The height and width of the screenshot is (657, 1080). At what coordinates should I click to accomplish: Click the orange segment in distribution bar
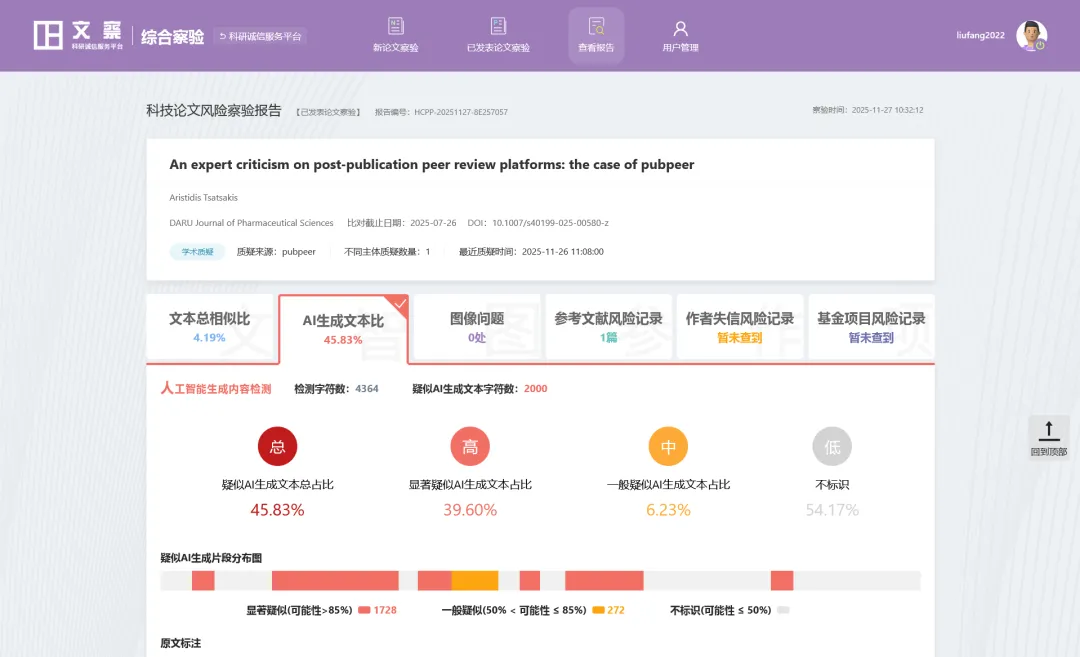point(475,581)
